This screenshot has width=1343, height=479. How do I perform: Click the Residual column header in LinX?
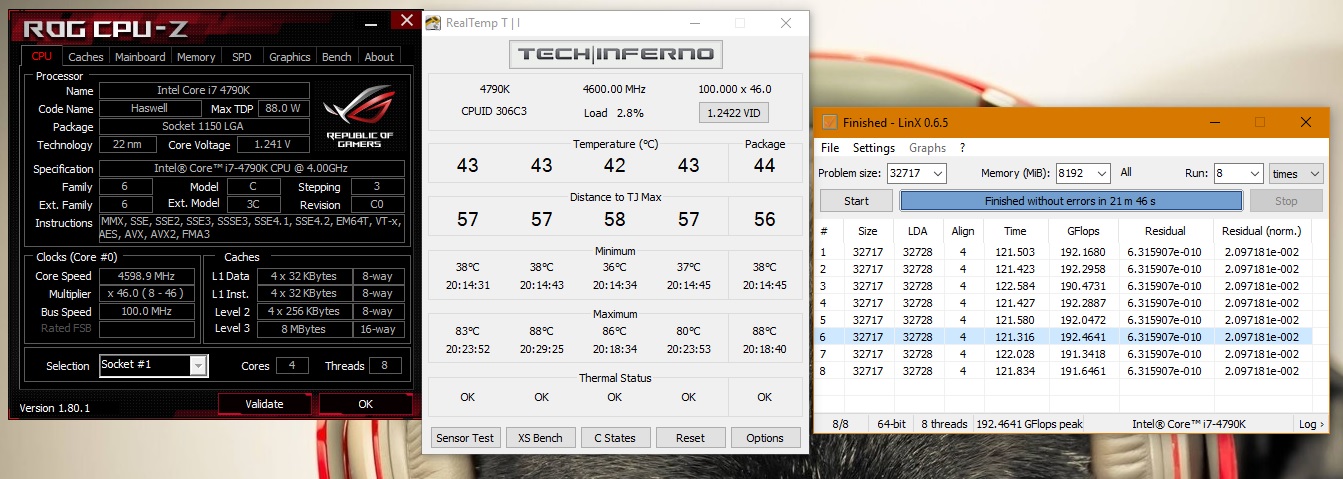(x=1165, y=231)
